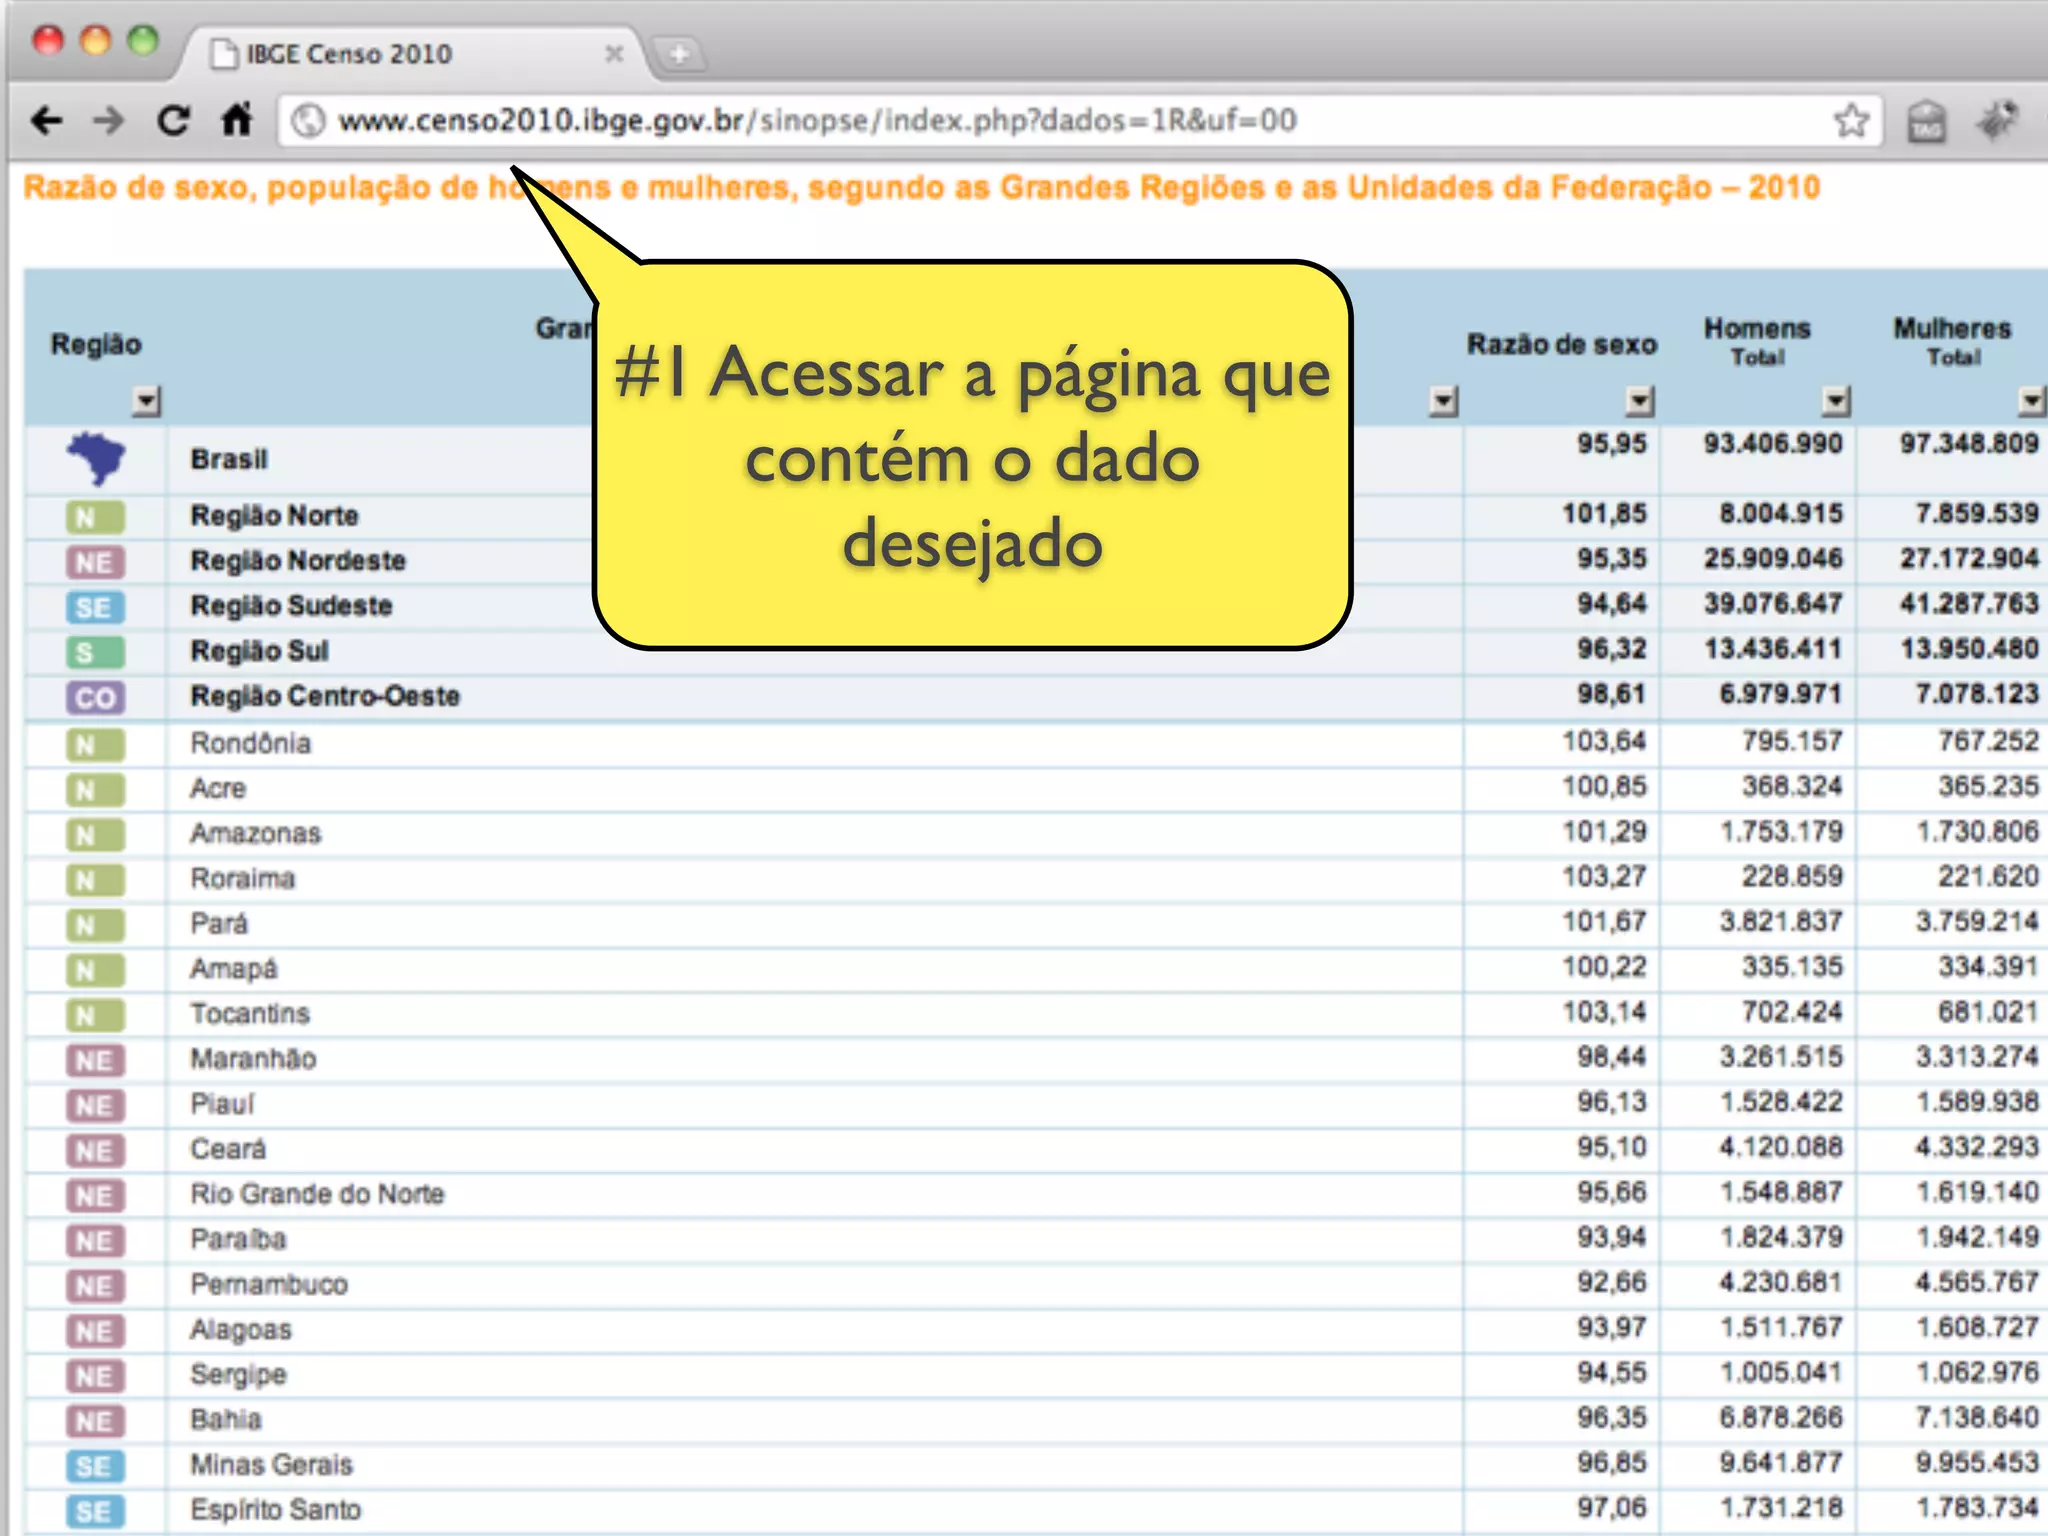The width and height of the screenshot is (2048, 1536).
Task: Click the NE badge beside Pernambuco
Action: [95, 1286]
